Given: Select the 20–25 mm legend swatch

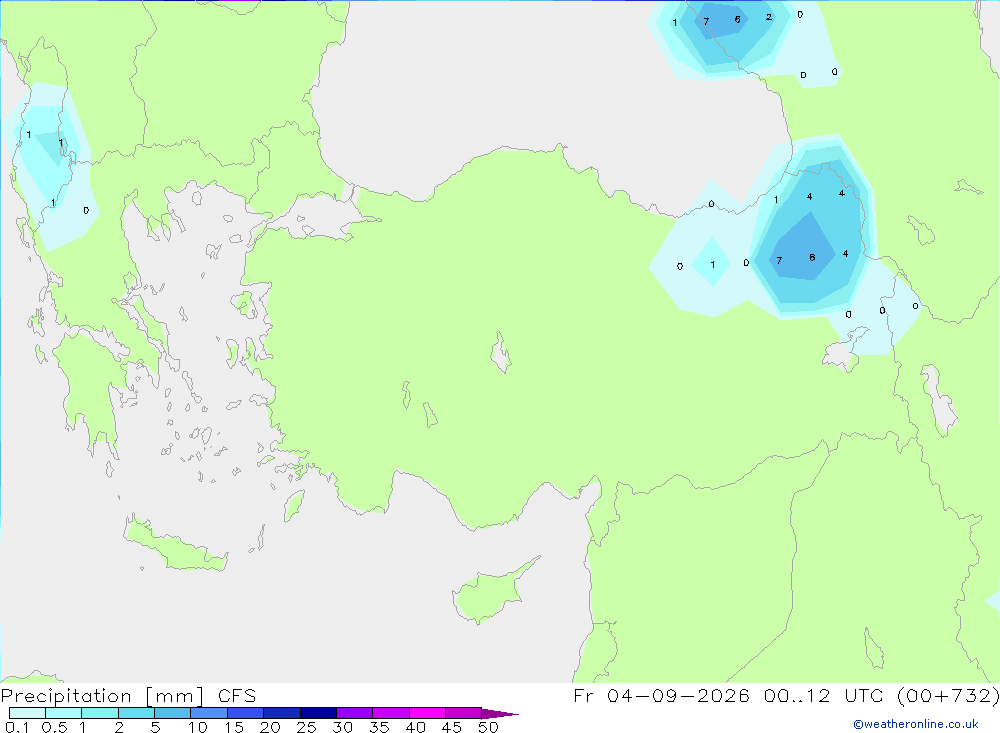Looking at the screenshot, I should 282,713.
